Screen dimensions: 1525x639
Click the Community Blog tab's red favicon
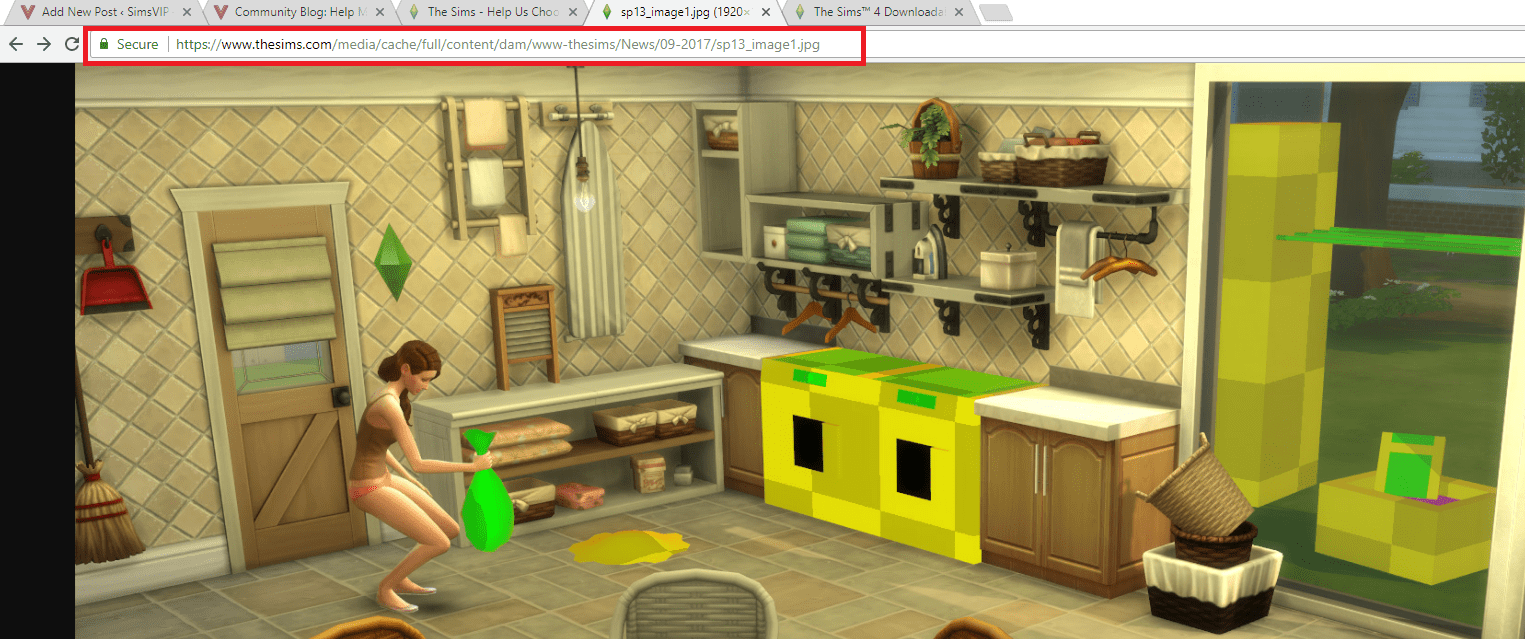(221, 13)
